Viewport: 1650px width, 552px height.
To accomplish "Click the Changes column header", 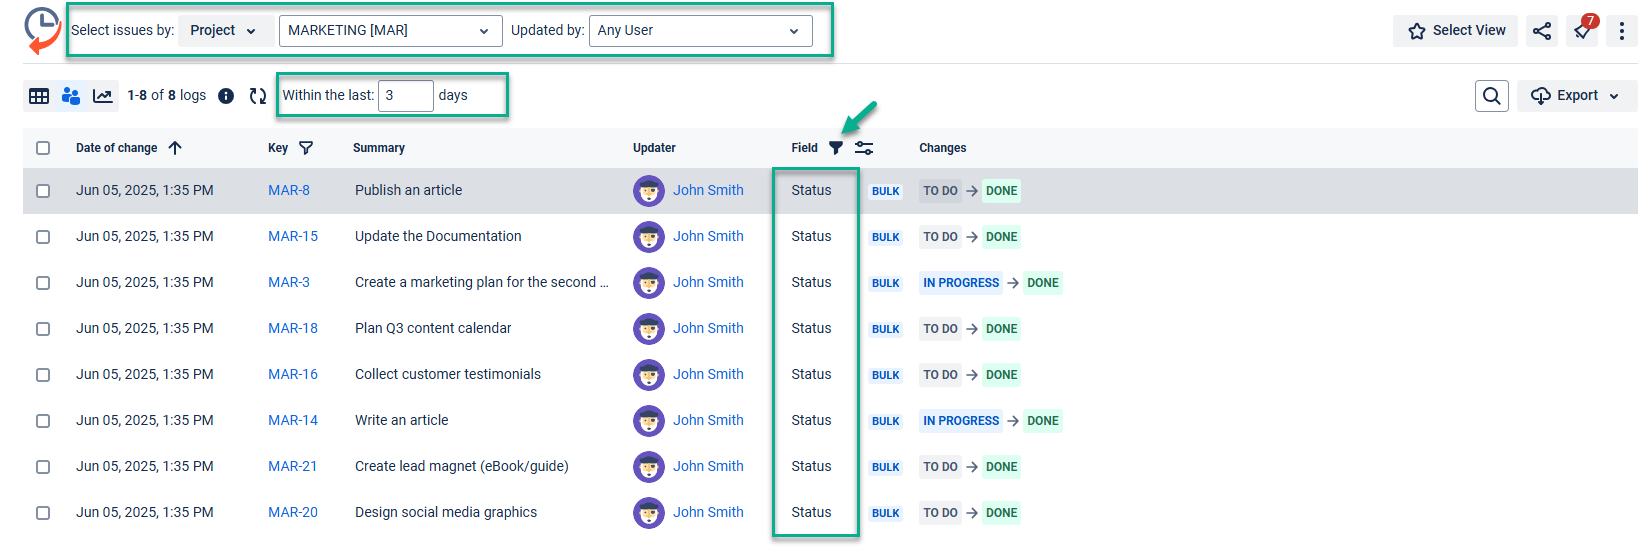I will click(943, 148).
